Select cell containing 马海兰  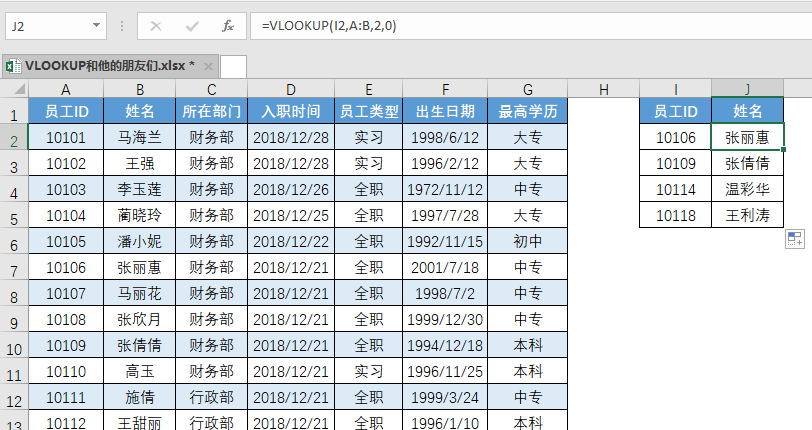click(x=140, y=137)
